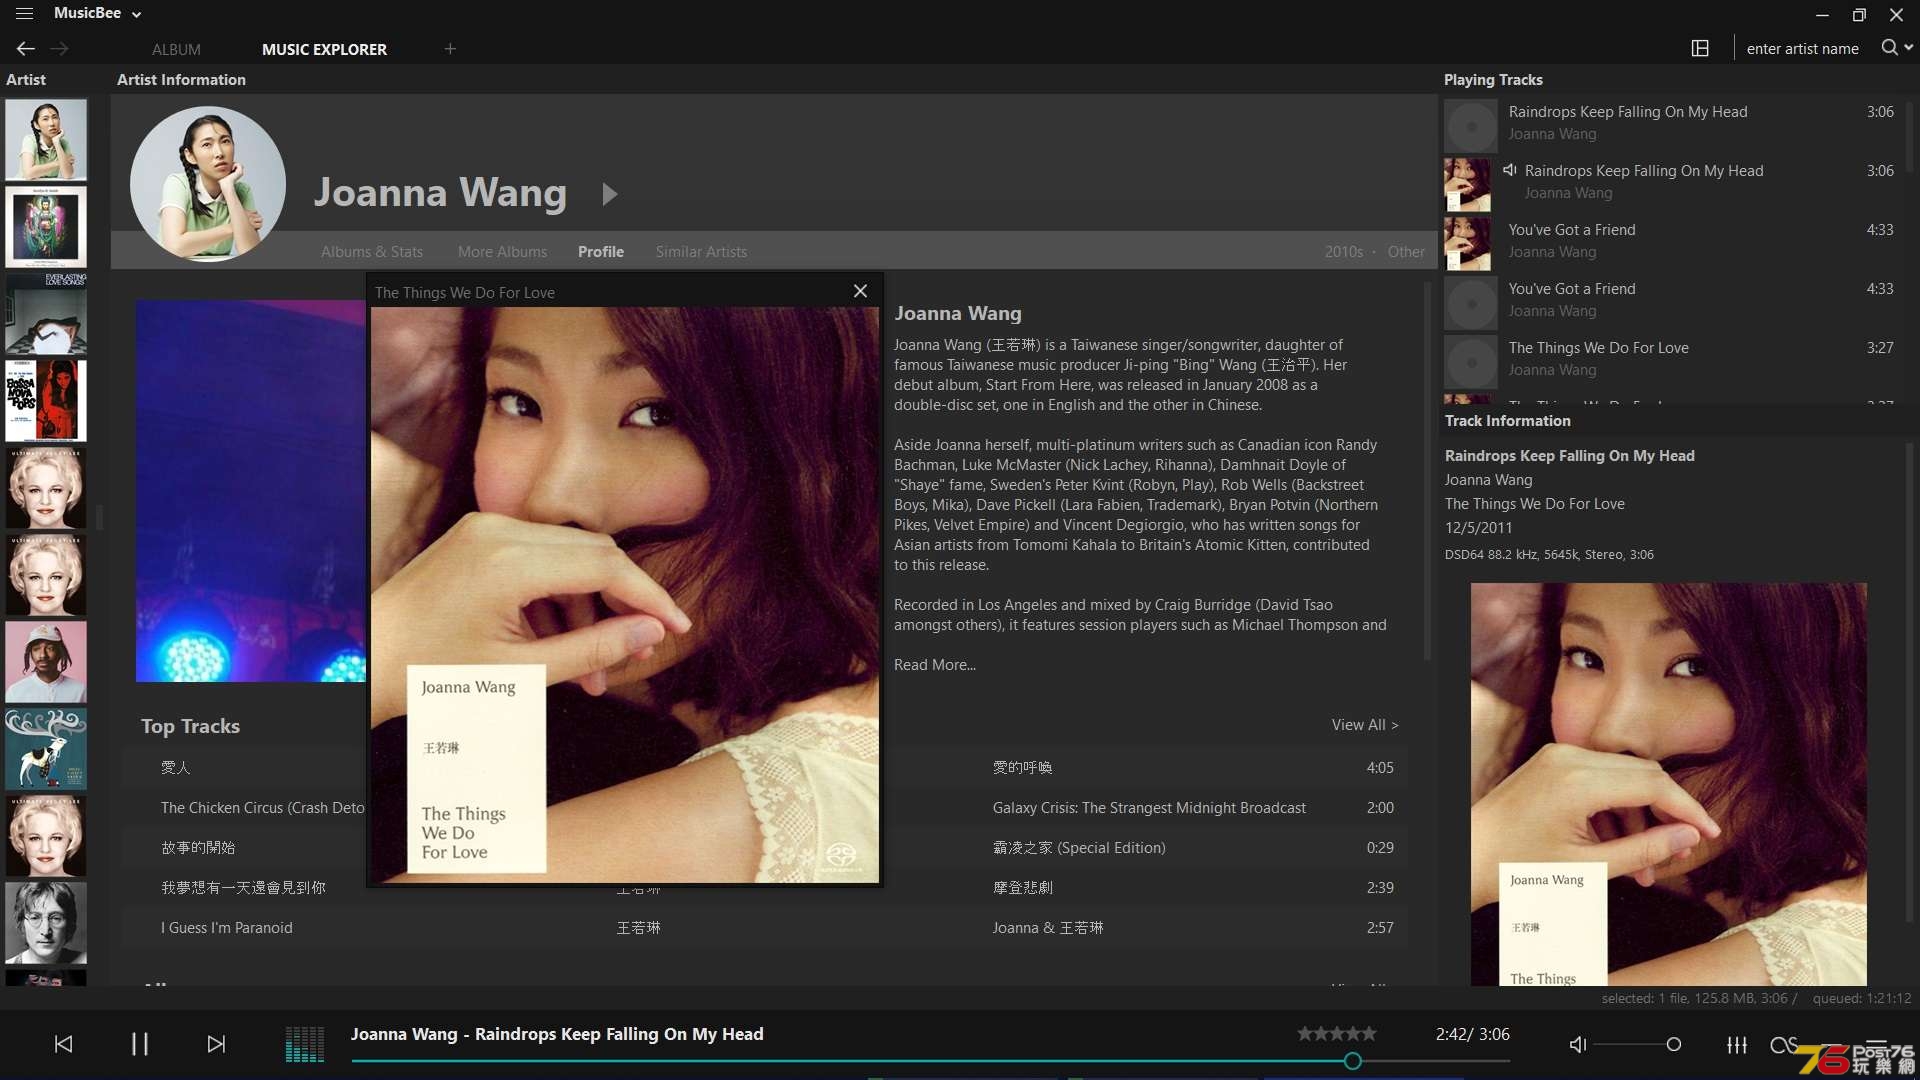Select the 霸凌之家 (Special Edition) entry
Screen dimensions: 1920x1080
(1079, 848)
